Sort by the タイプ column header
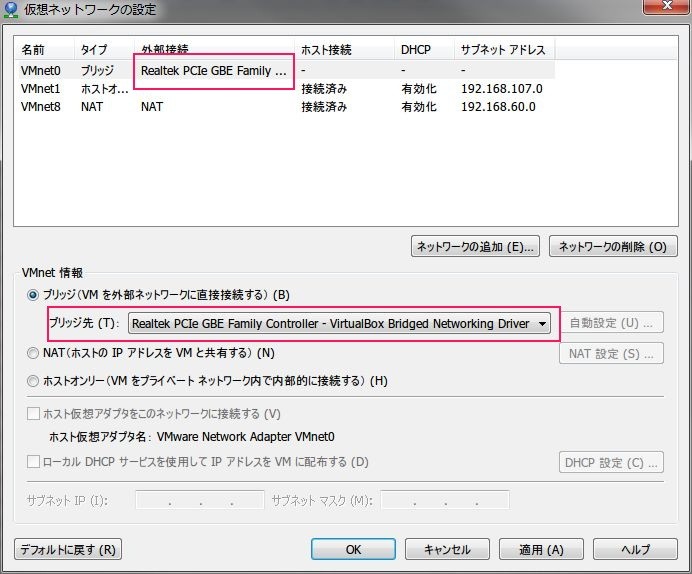This screenshot has height=574, width=692. tap(104, 50)
